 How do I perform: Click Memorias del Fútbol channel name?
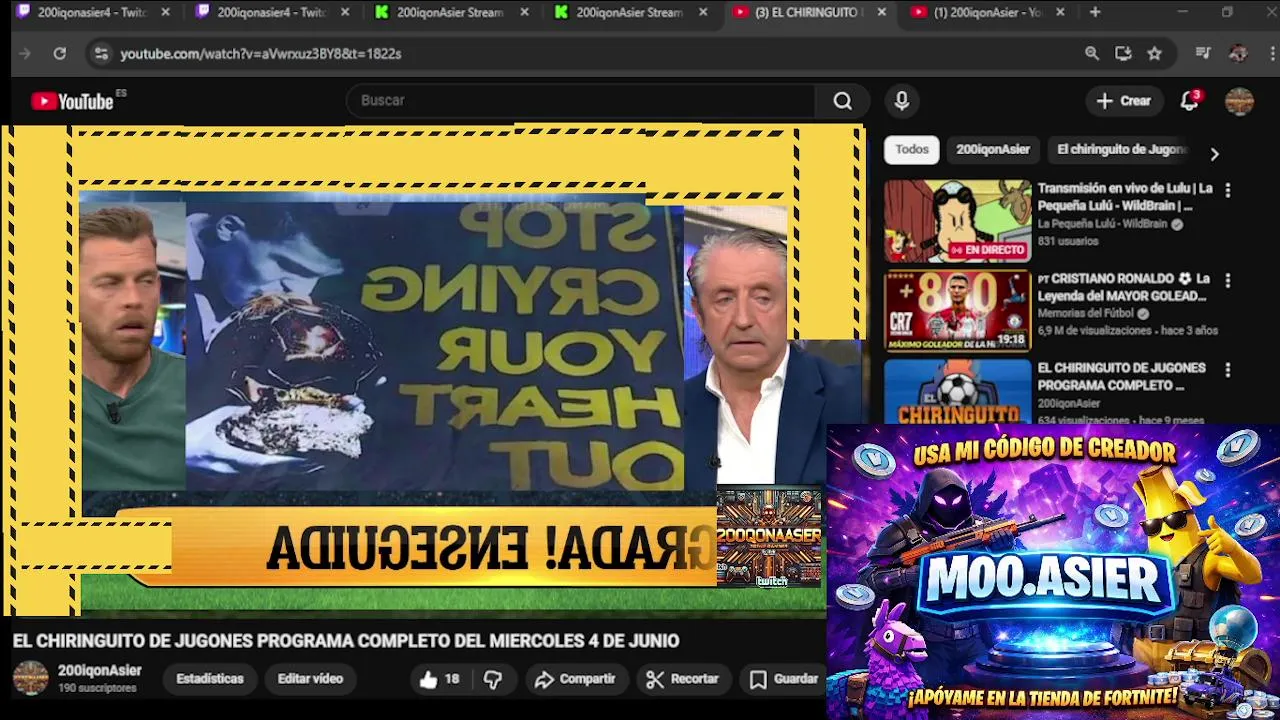click(1087, 314)
